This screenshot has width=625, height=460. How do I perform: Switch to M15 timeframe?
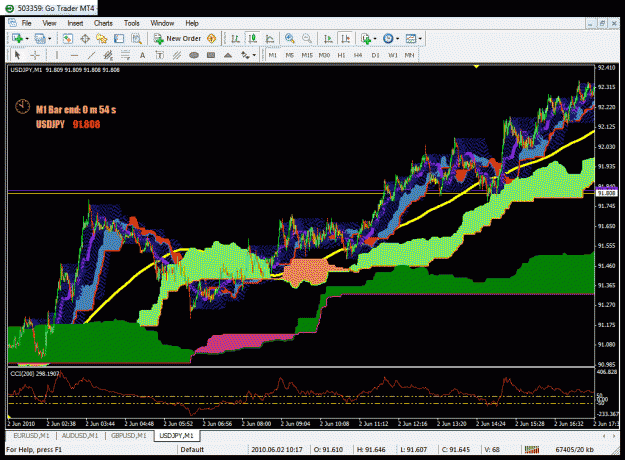[307, 55]
